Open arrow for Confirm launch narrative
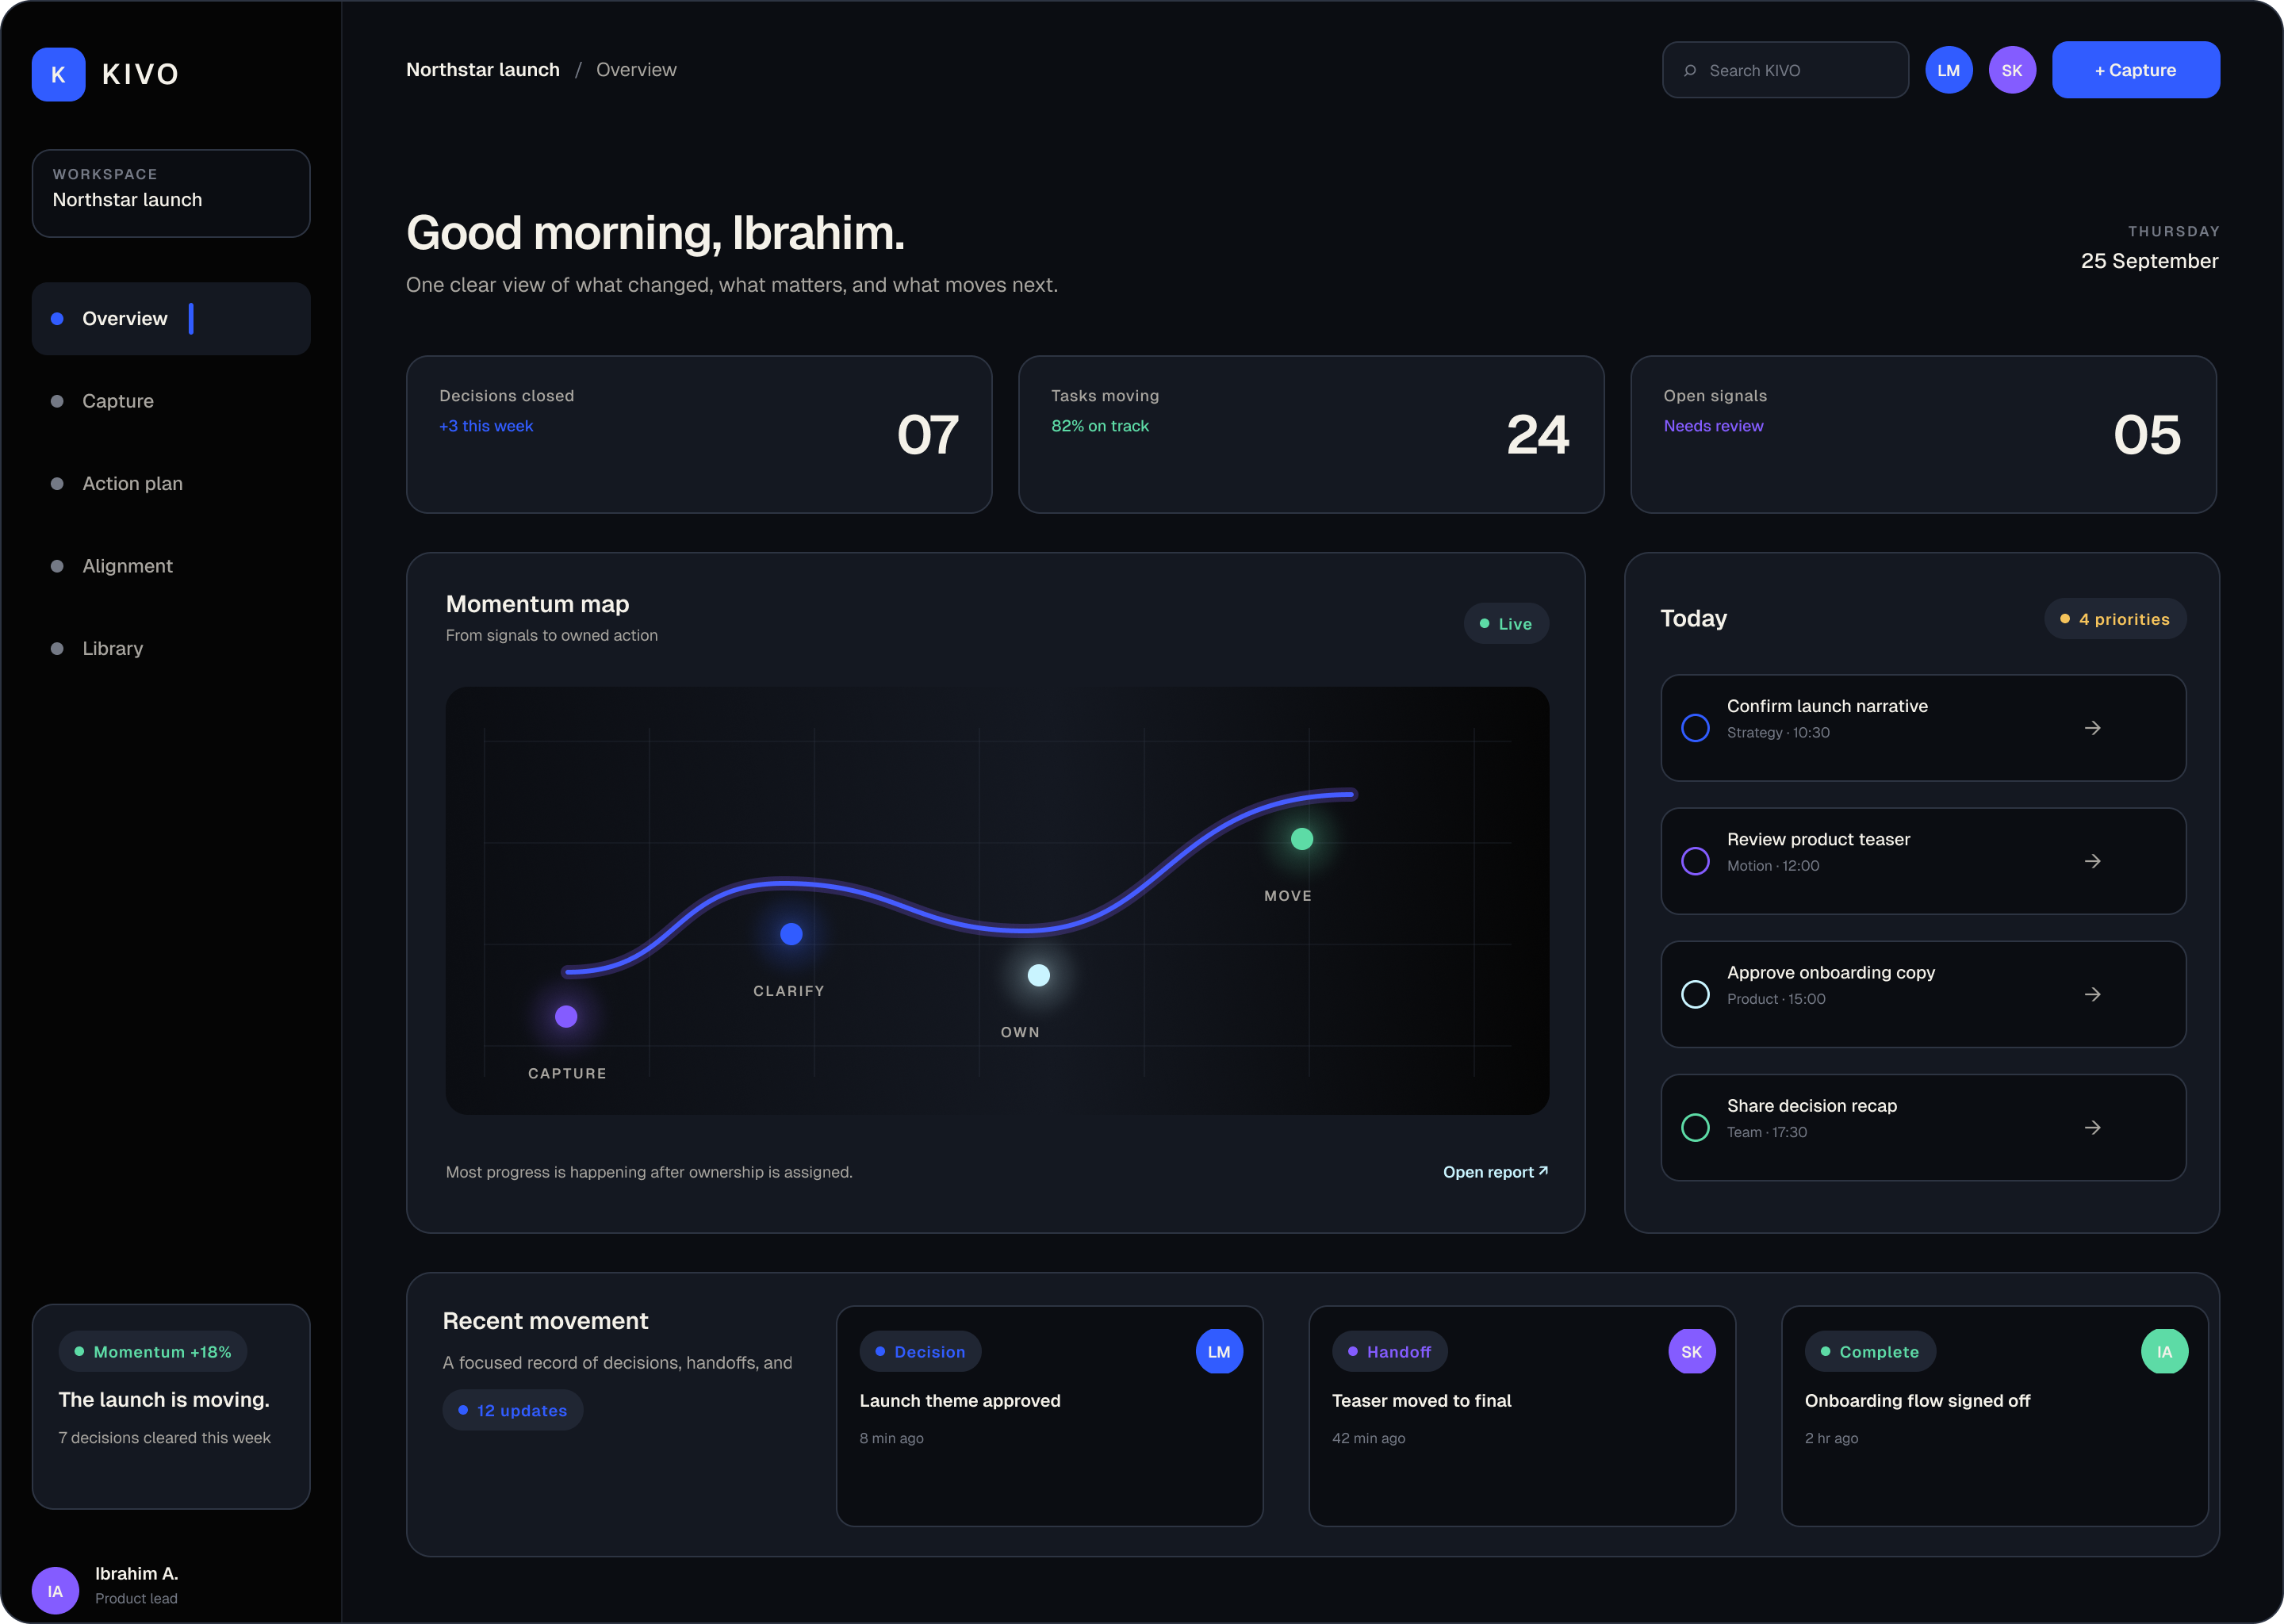This screenshot has width=2284, height=1624. pyautogui.click(x=2092, y=728)
